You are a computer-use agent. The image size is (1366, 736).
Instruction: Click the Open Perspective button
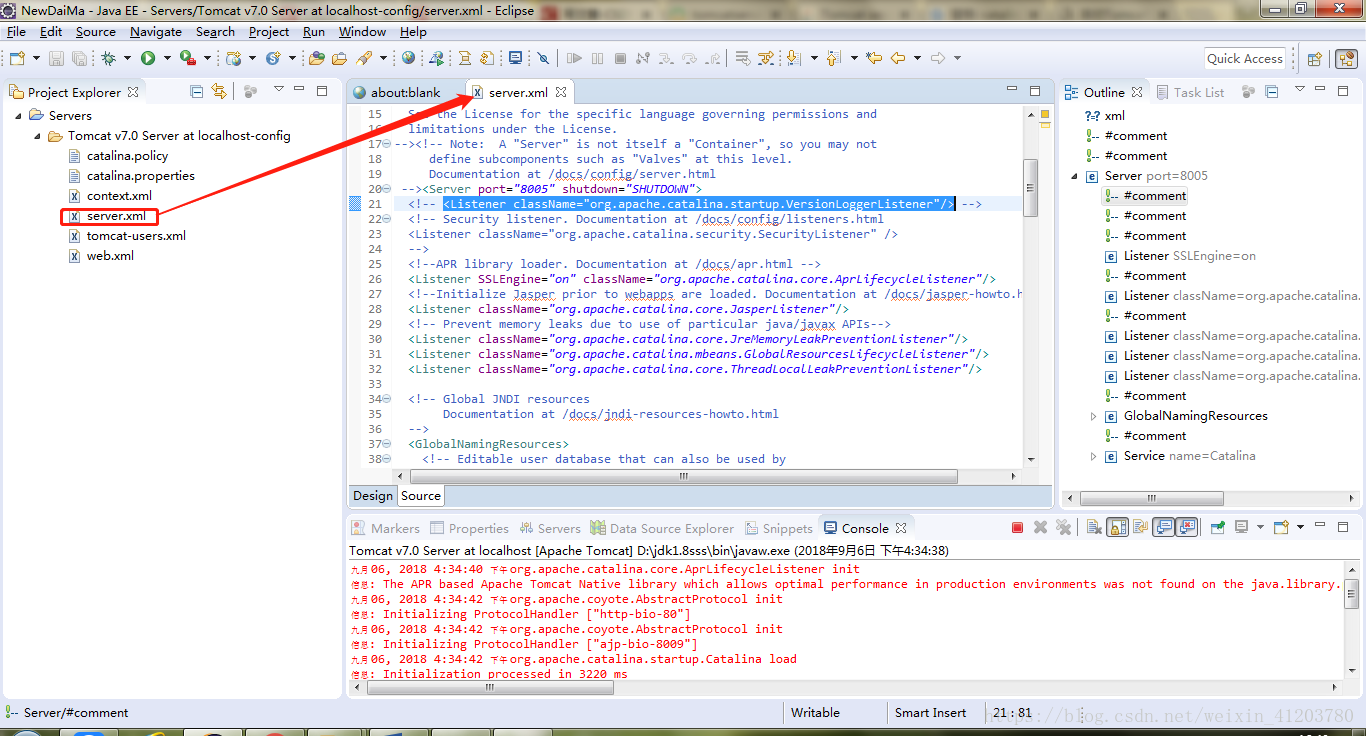tap(1313, 58)
